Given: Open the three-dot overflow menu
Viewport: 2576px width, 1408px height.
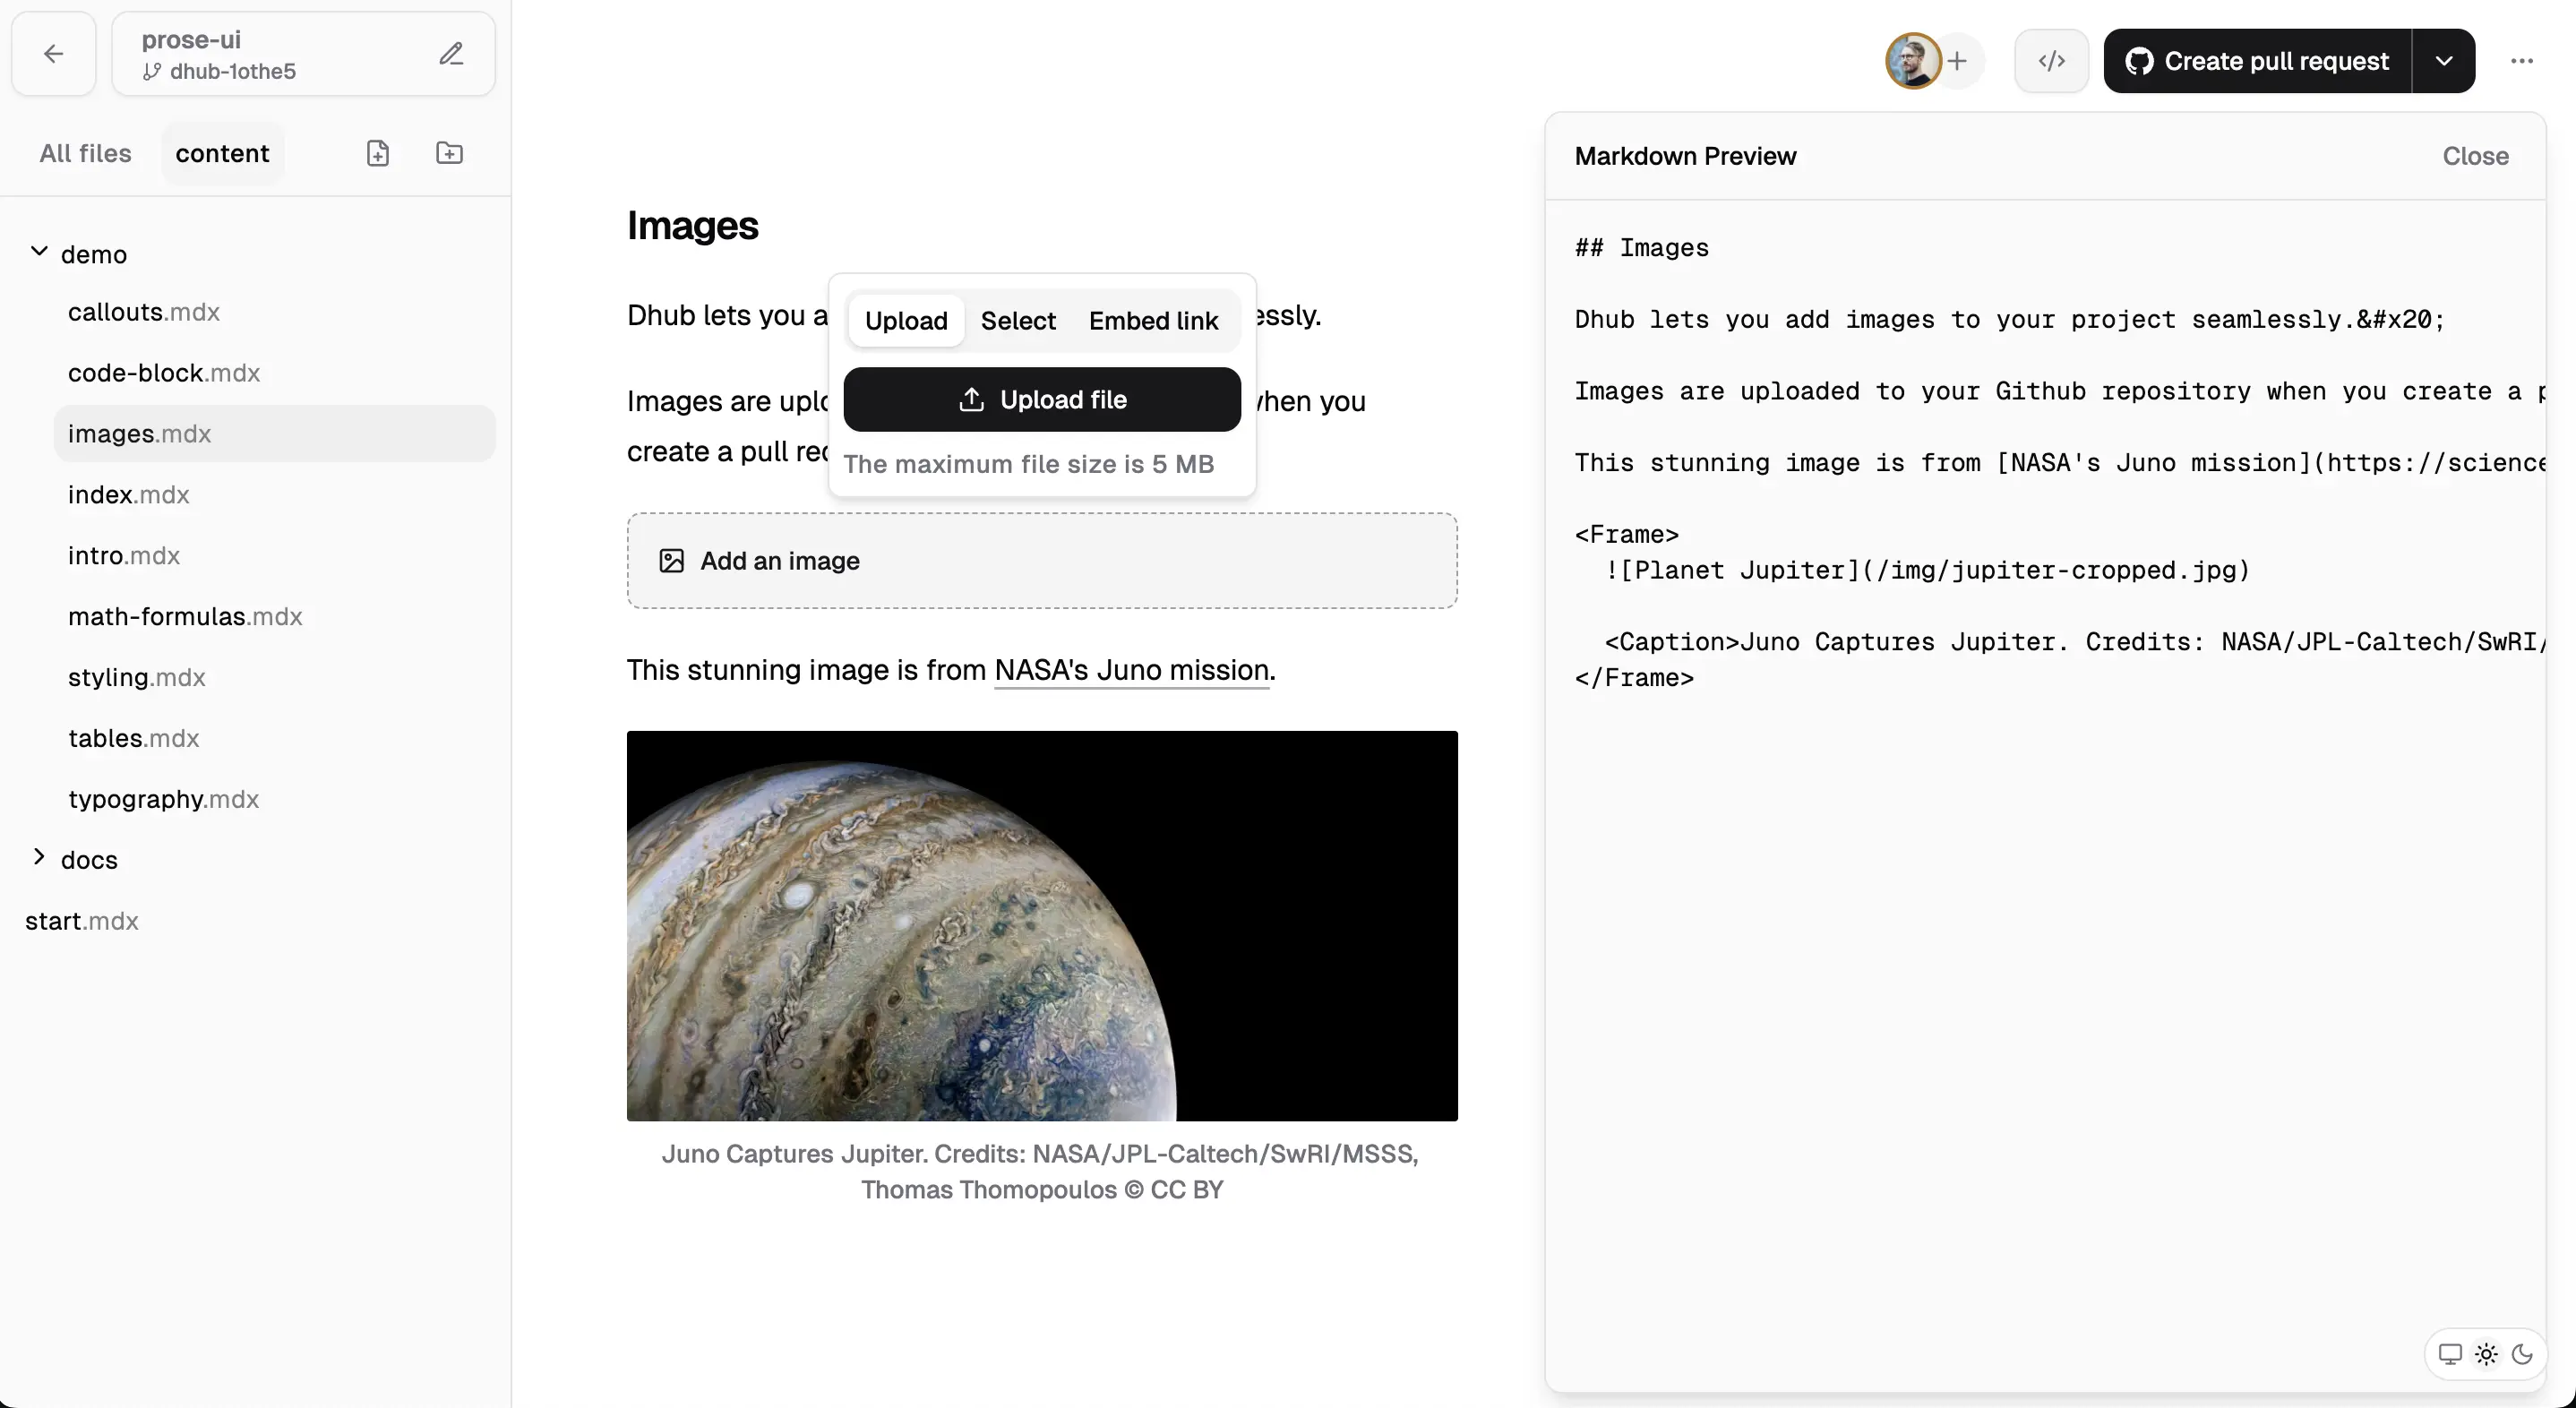Looking at the screenshot, I should click(2522, 60).
